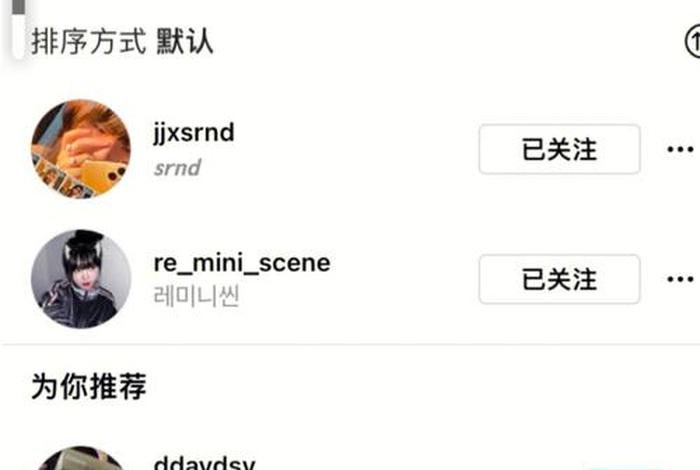The height and width of the screenshot is (470, 700).
Task: Select the jjxsrnd list row
Action: point(350,149)
